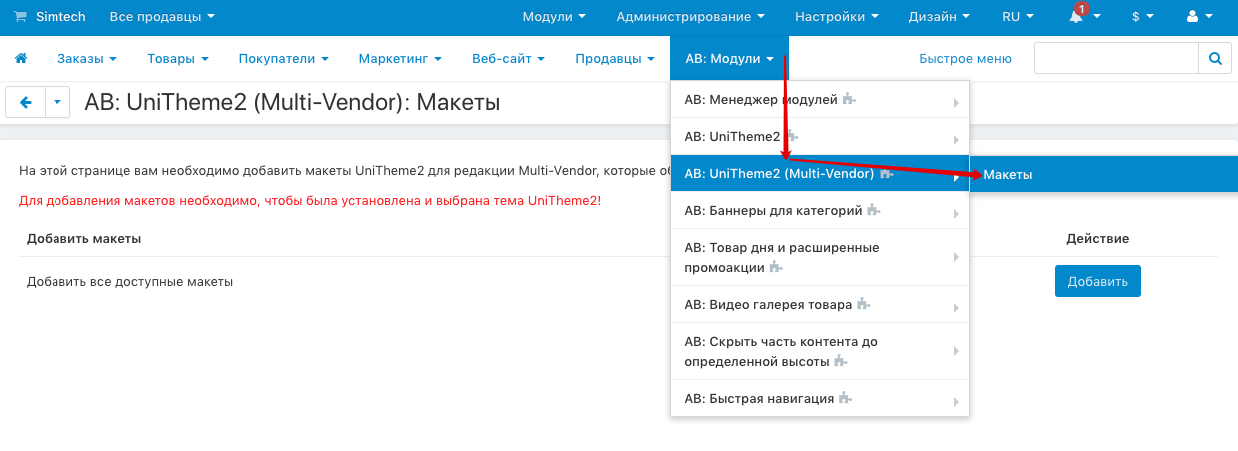The image size is (1238, 451).
Task: Open the Модули top menu
Action: click(x=554, y=17)
